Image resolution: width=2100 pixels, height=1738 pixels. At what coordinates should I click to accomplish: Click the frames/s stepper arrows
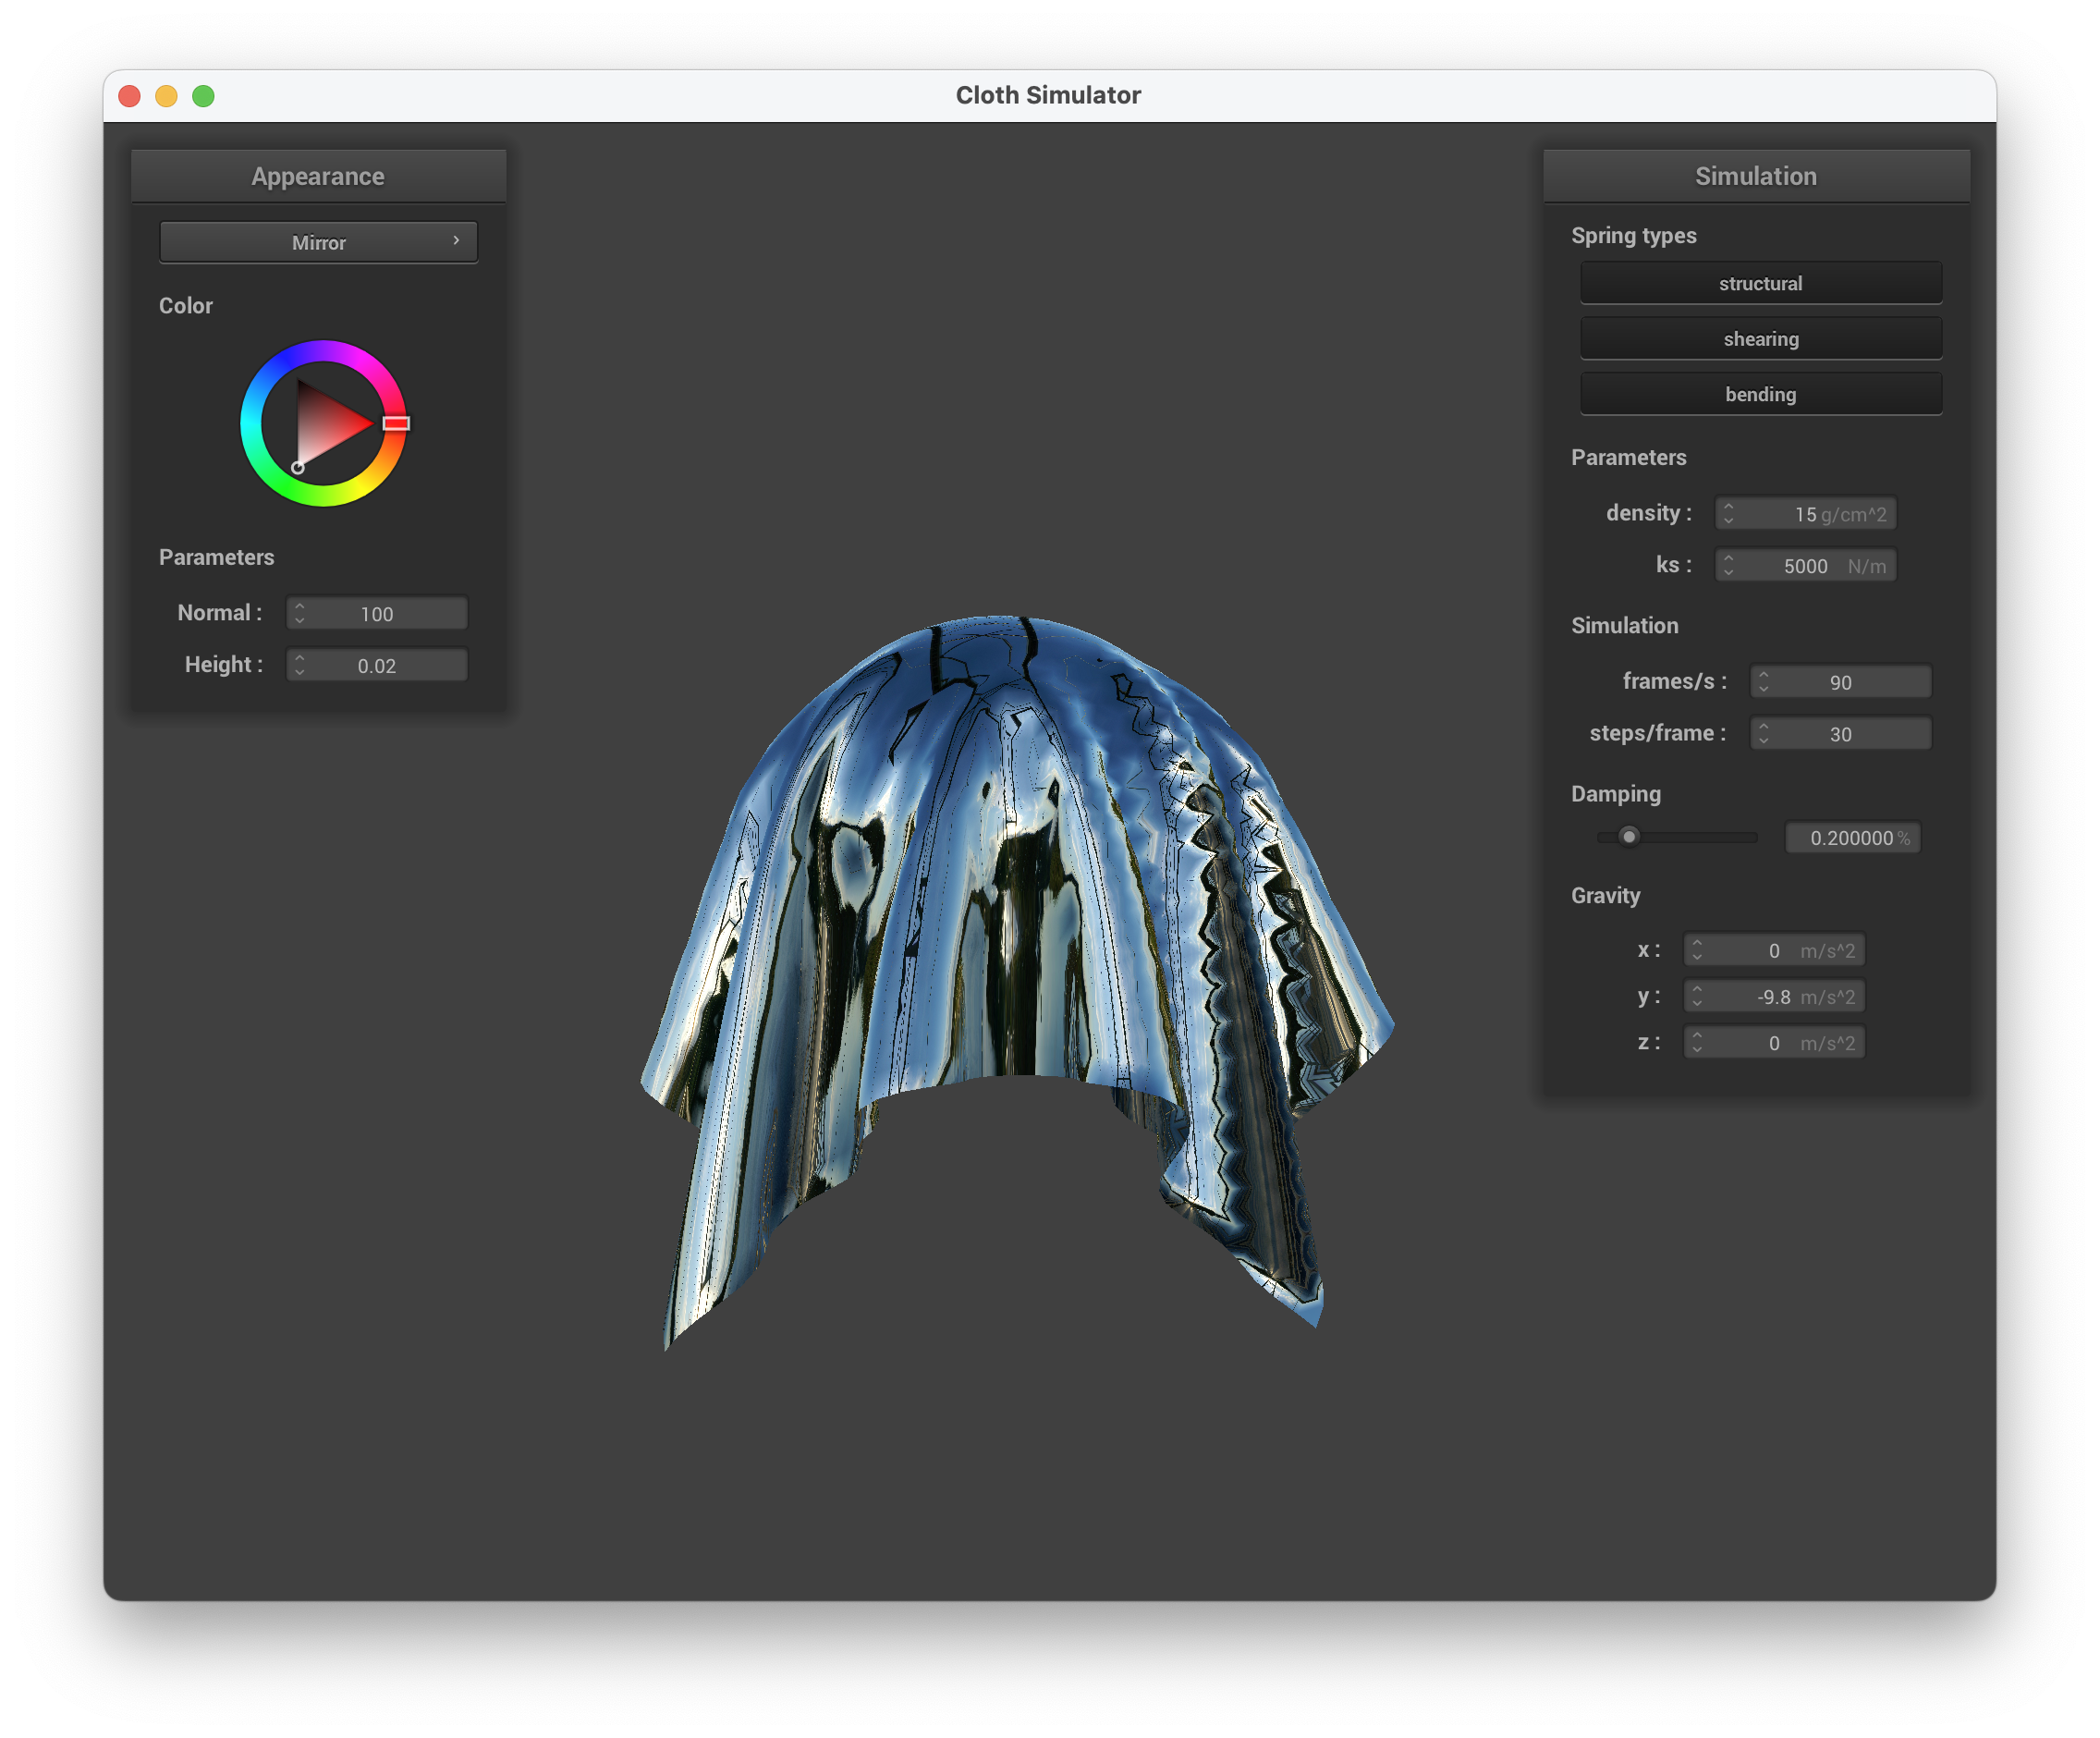click(1763, 682)
